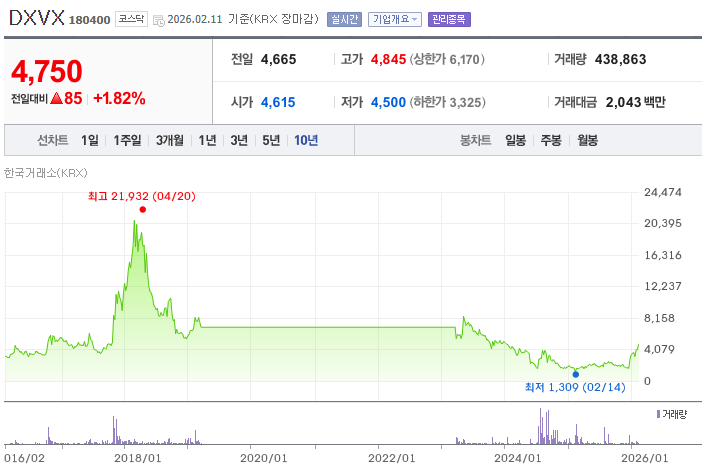Switch to 주봉 weekly candle chart
This screenshot has width=702, height=475.
coord(551,140)
